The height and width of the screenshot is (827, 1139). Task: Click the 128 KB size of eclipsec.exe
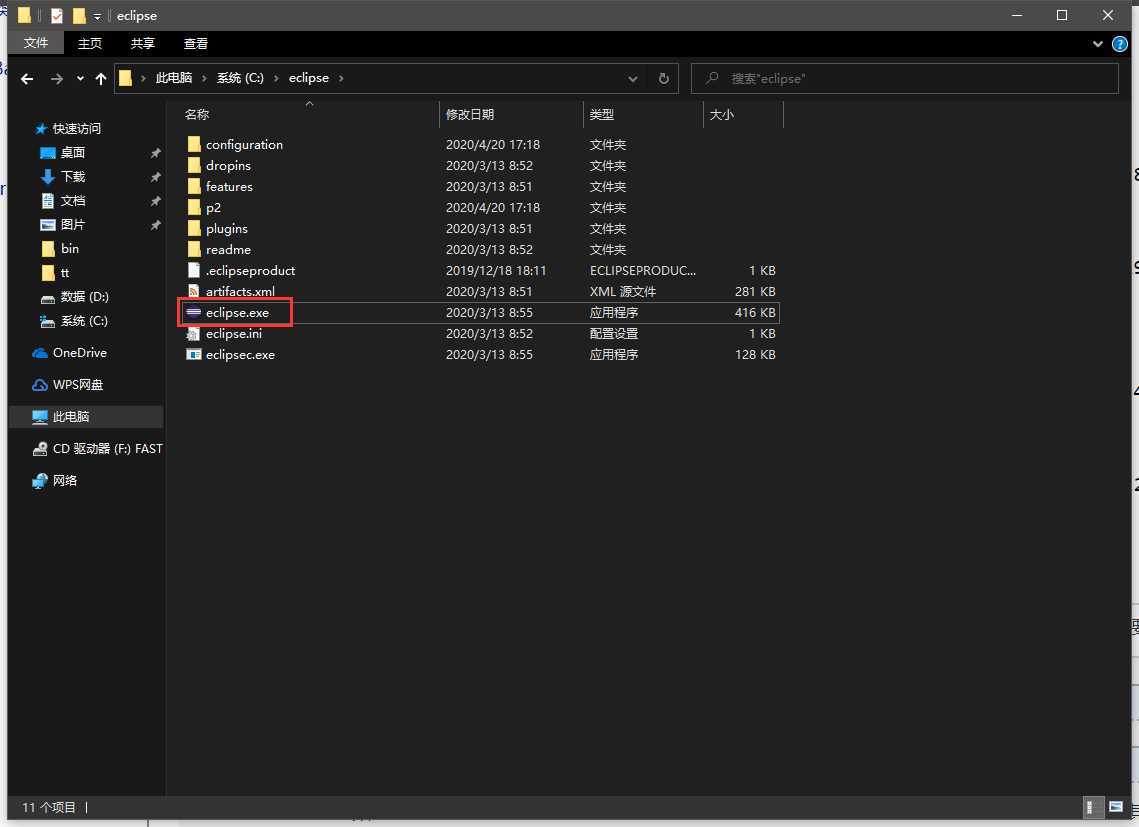click(755, 355)
